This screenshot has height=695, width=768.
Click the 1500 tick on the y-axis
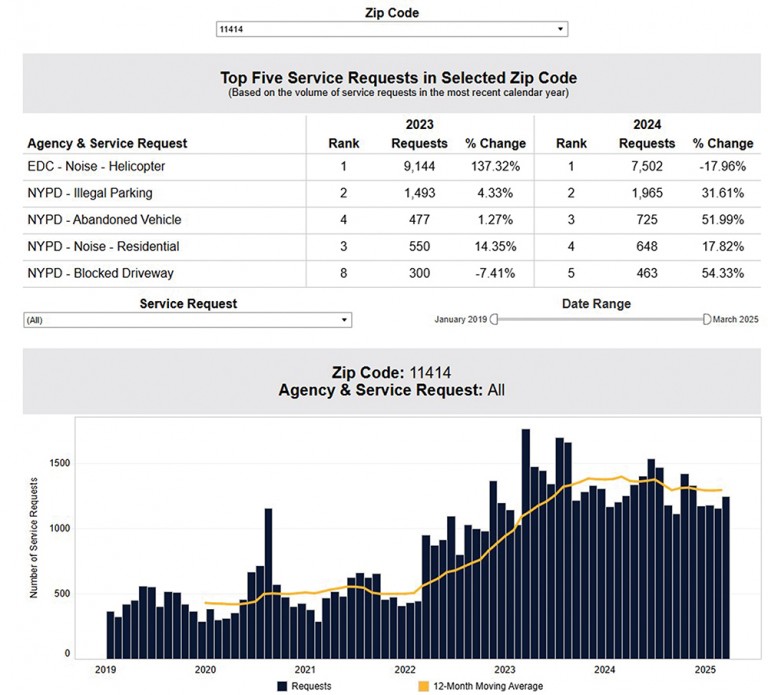pos(62,463)
